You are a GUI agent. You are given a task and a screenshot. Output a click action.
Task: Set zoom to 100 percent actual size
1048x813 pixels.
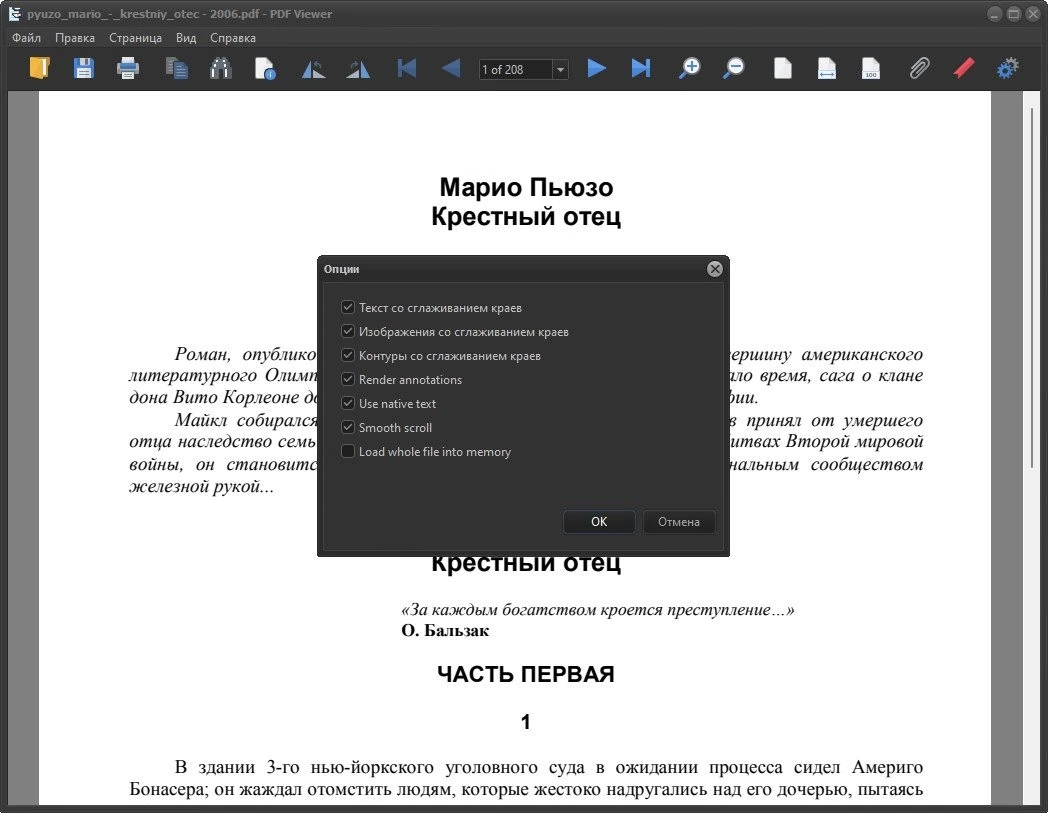pyautogui.click(x=871, y=68)
